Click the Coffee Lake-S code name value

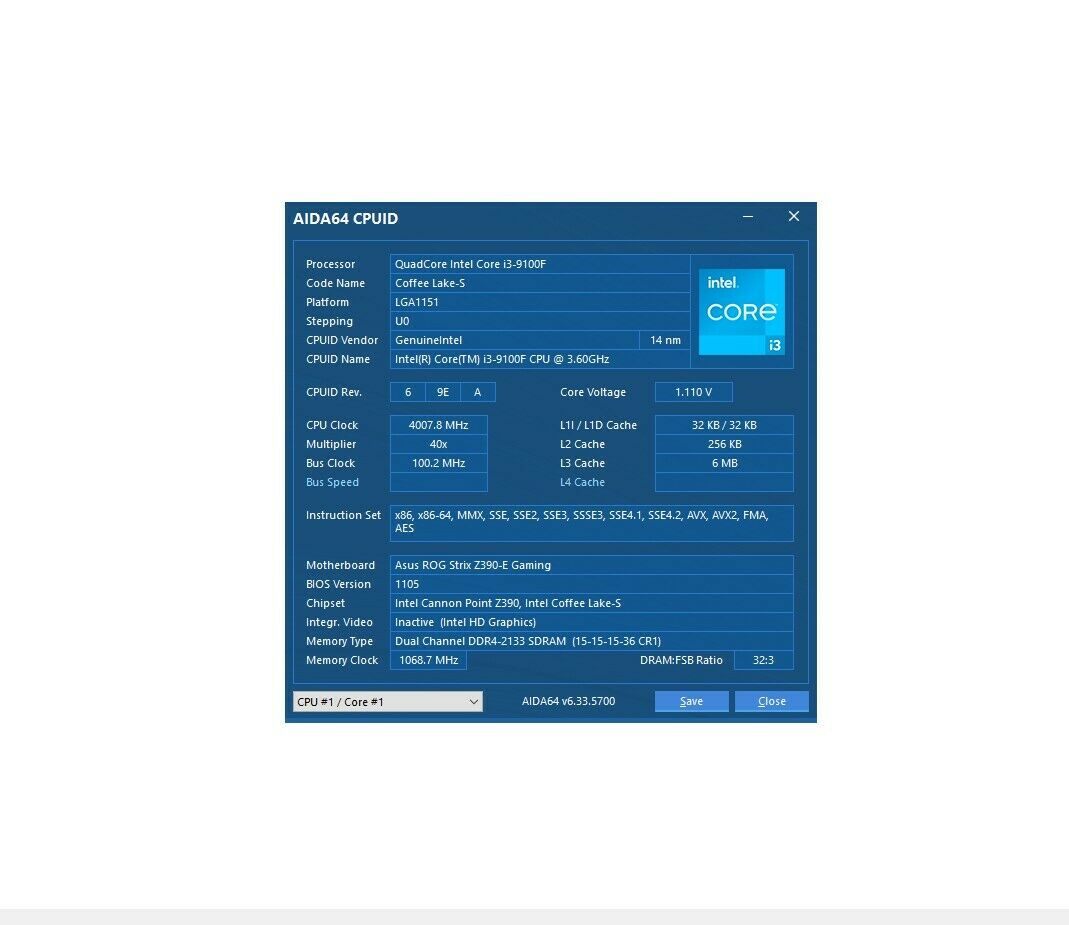[x=540, y=283]
